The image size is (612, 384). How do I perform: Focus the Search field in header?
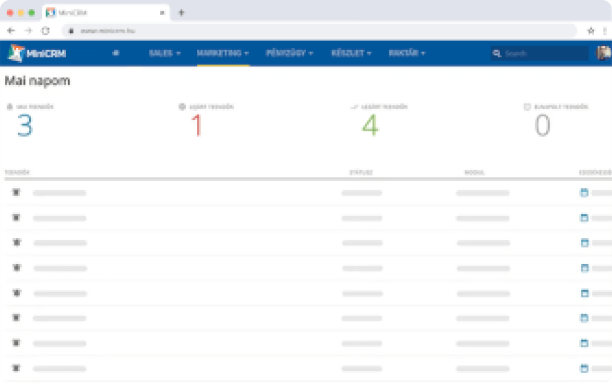(539, 53)
